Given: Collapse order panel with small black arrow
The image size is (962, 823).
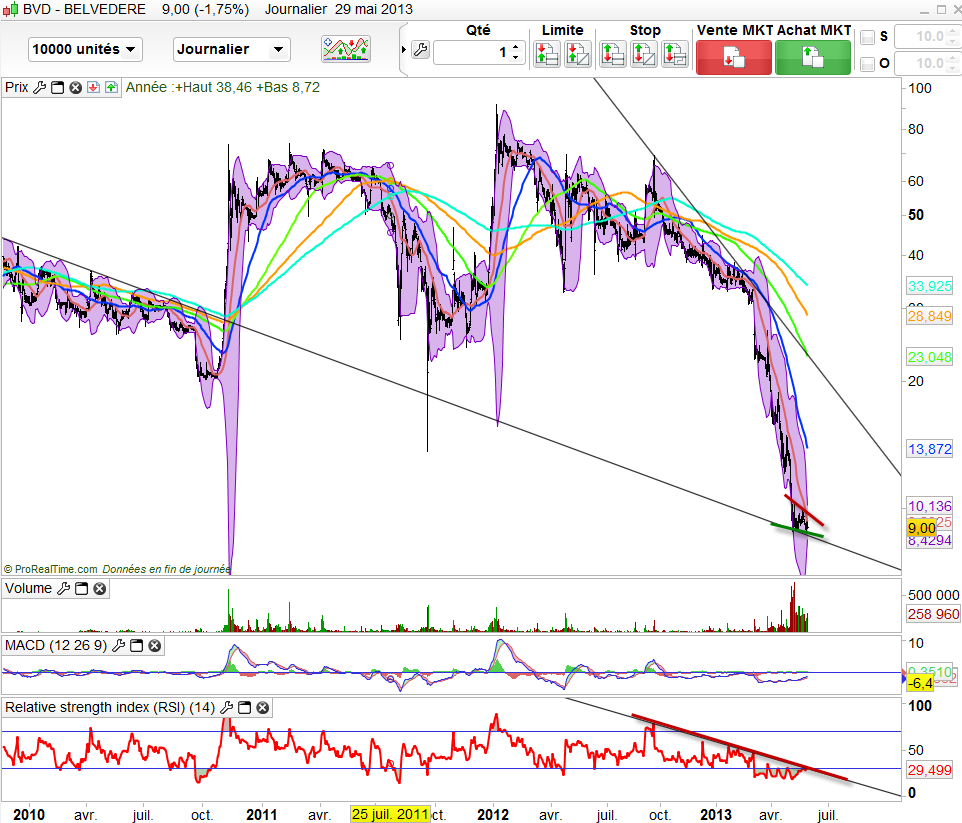Looking at the screenshot, I should [x=404, y=50].
